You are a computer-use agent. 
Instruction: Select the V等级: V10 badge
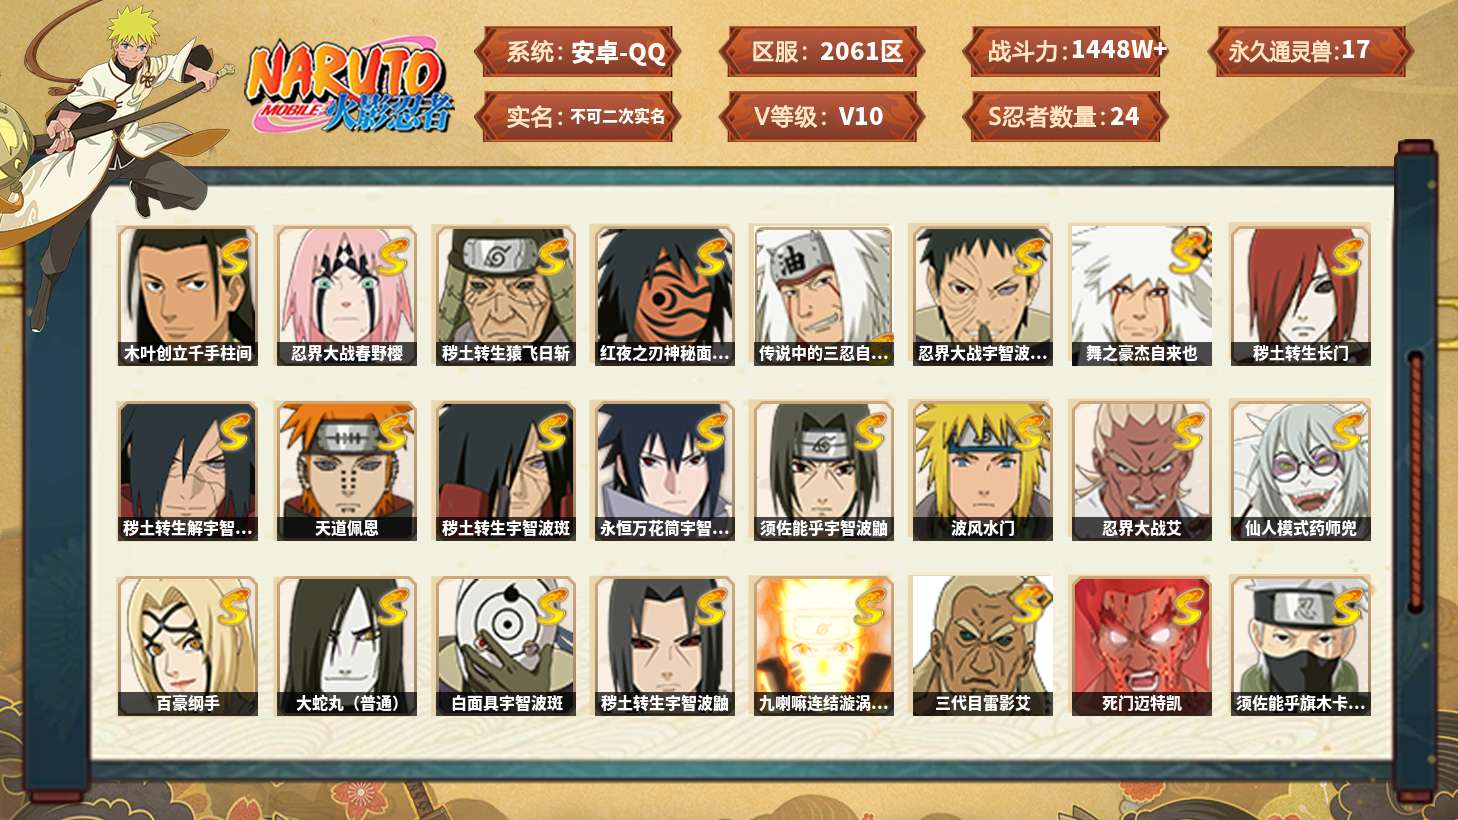[x=821, y=117]
